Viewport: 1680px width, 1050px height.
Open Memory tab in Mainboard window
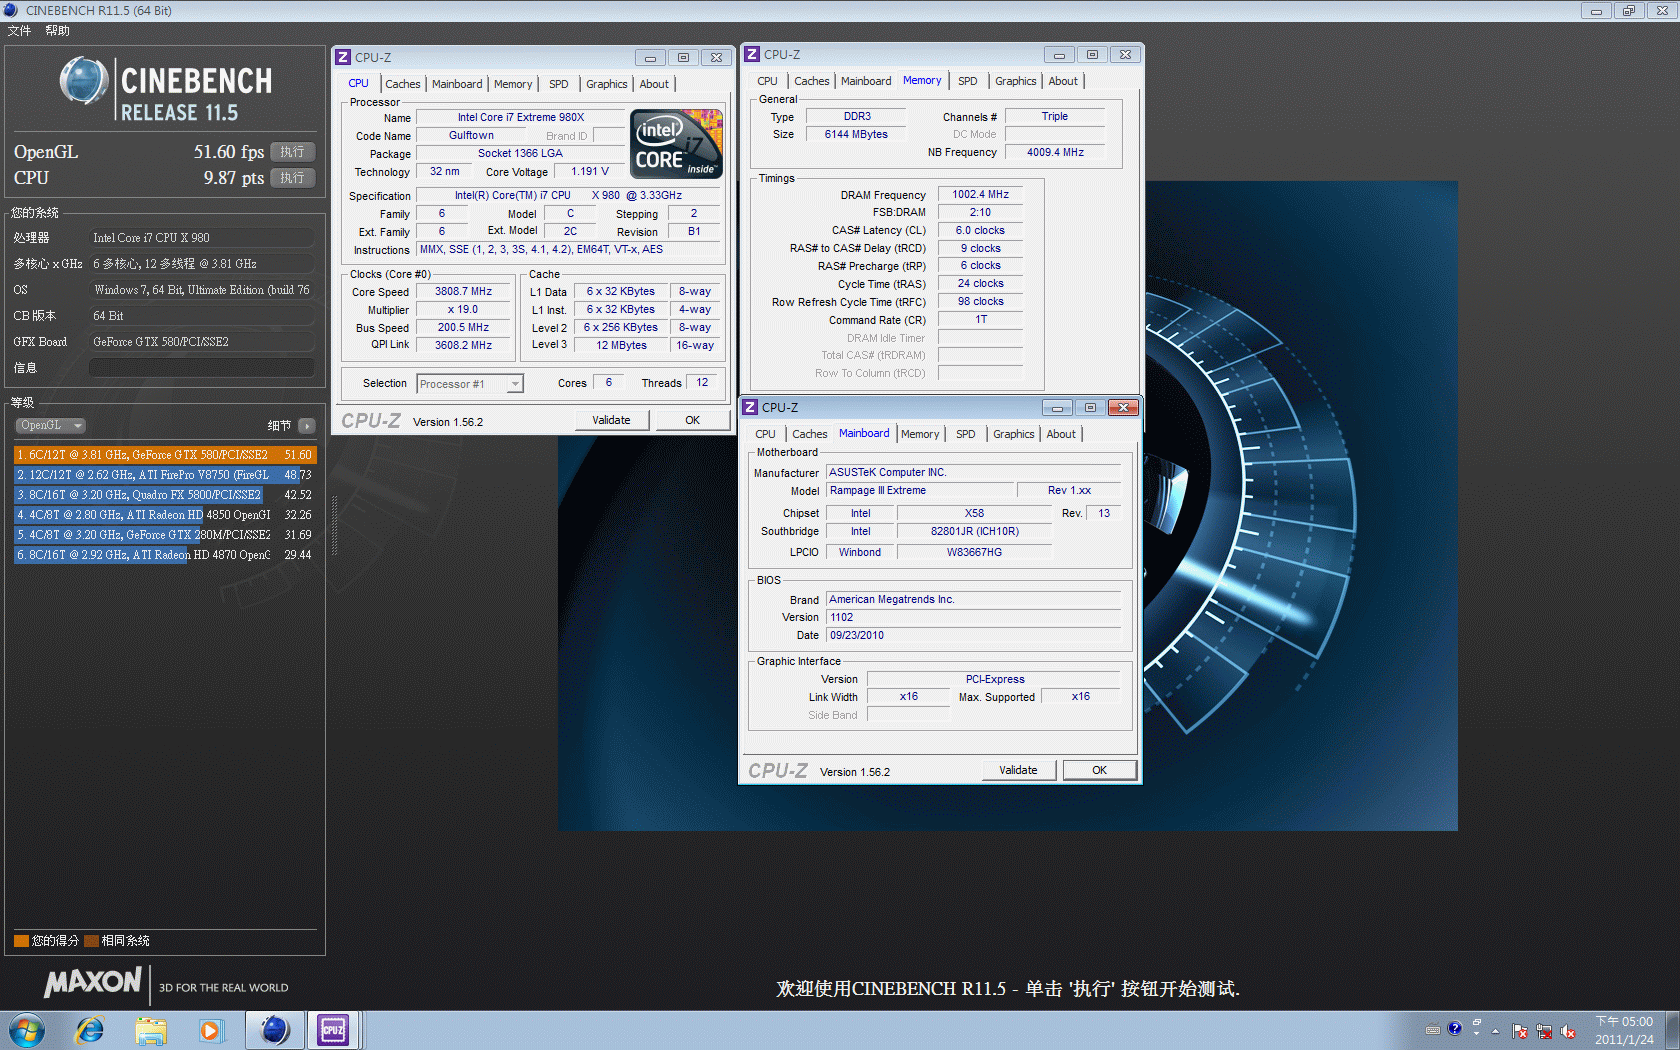pos(920,434)
